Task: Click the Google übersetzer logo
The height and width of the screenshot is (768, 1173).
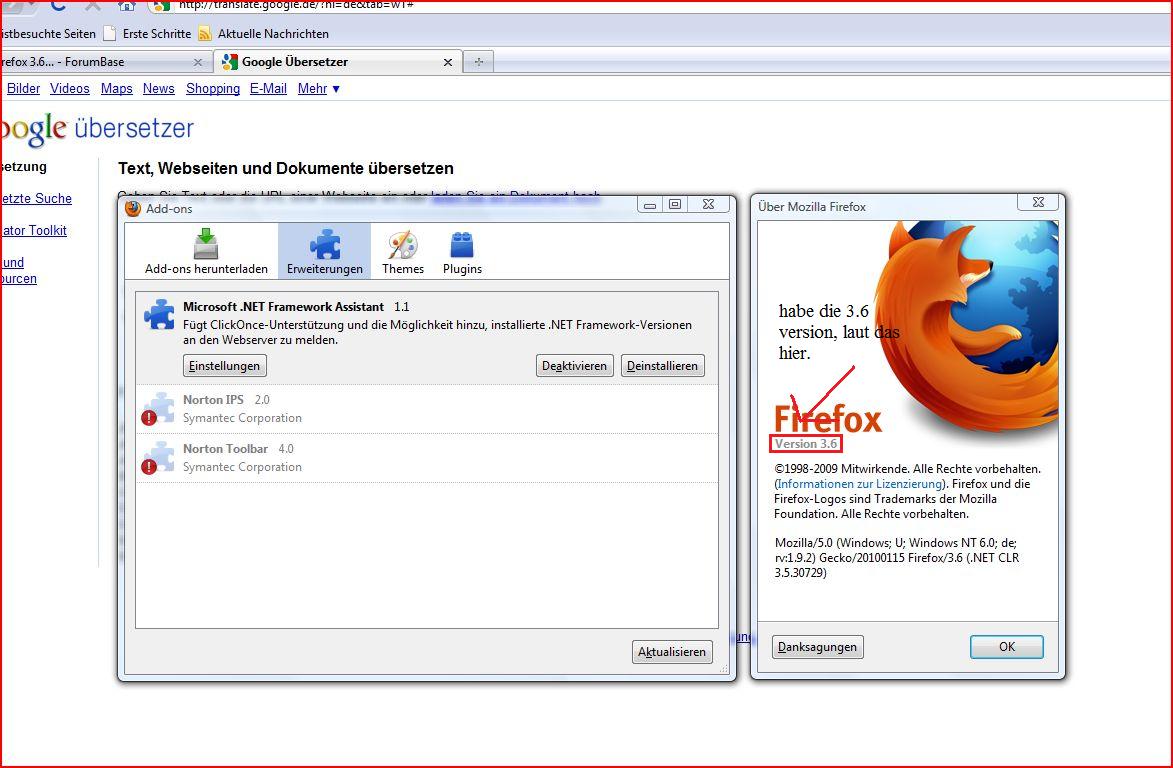Action: coord(97,129)
